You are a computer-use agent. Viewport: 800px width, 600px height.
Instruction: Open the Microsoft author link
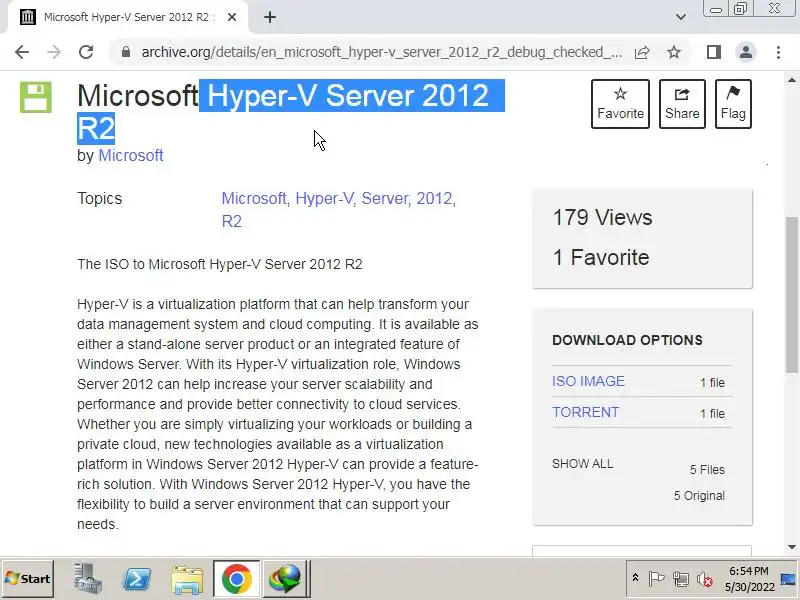point(131,155)
